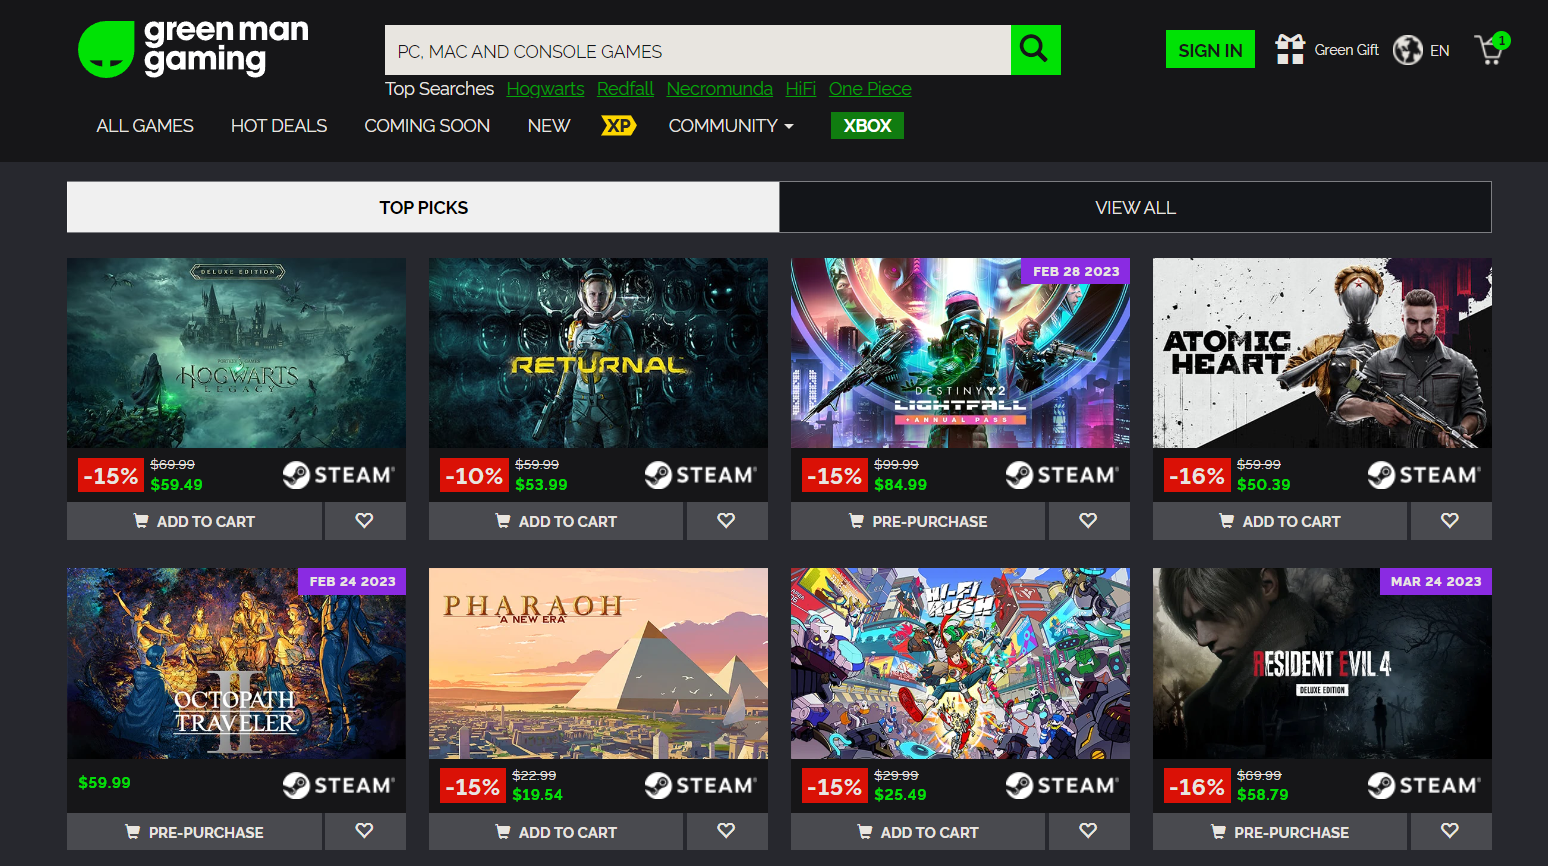This screenshot has width=1548, height=866.
Task: Pre-purchase Destiny 2 Lightfall
Action: (919, 521)
